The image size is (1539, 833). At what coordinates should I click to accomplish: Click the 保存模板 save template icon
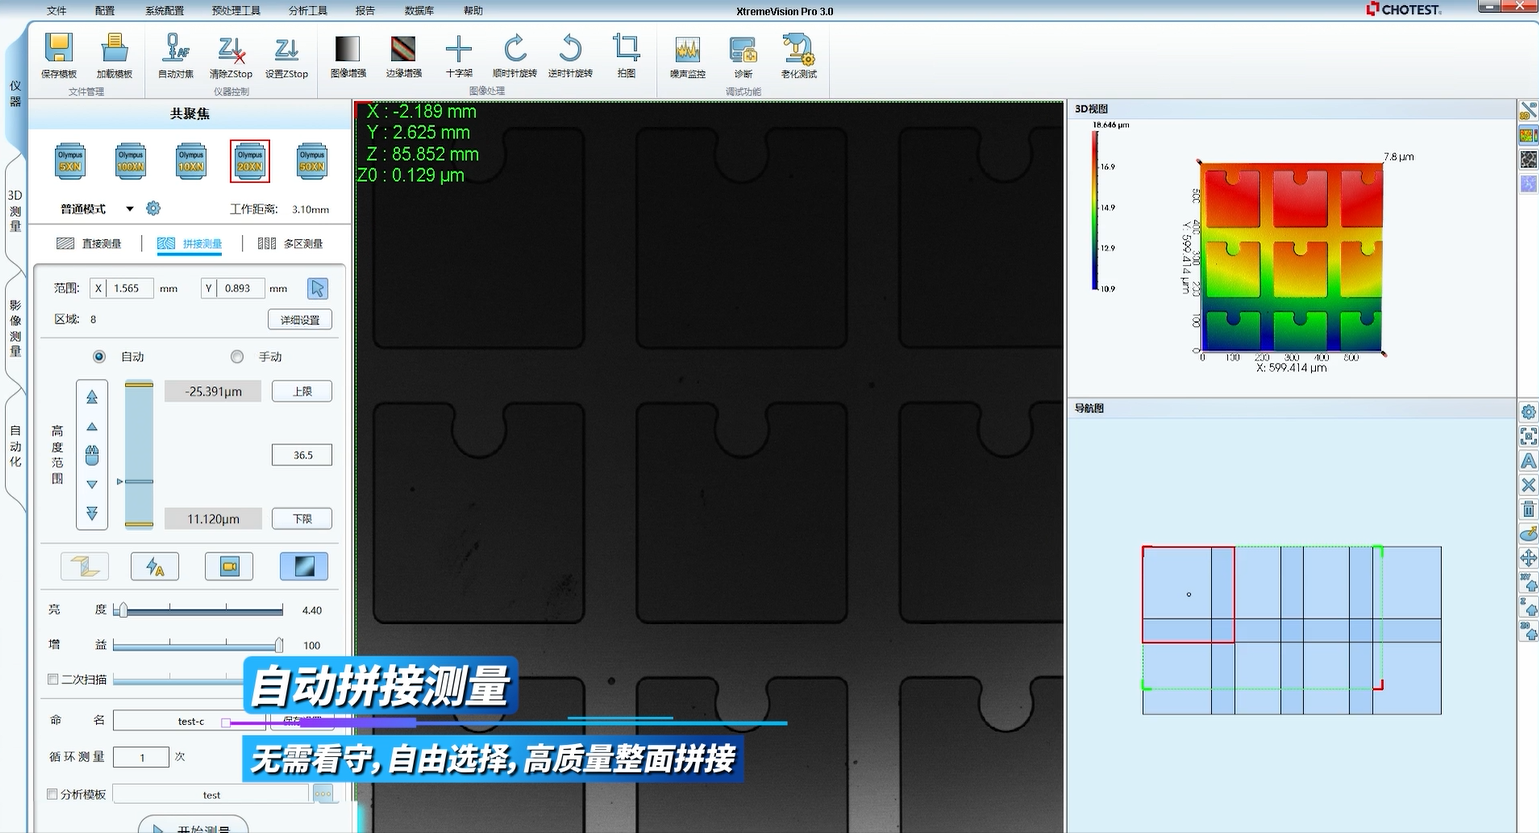(x=58, y=49)
